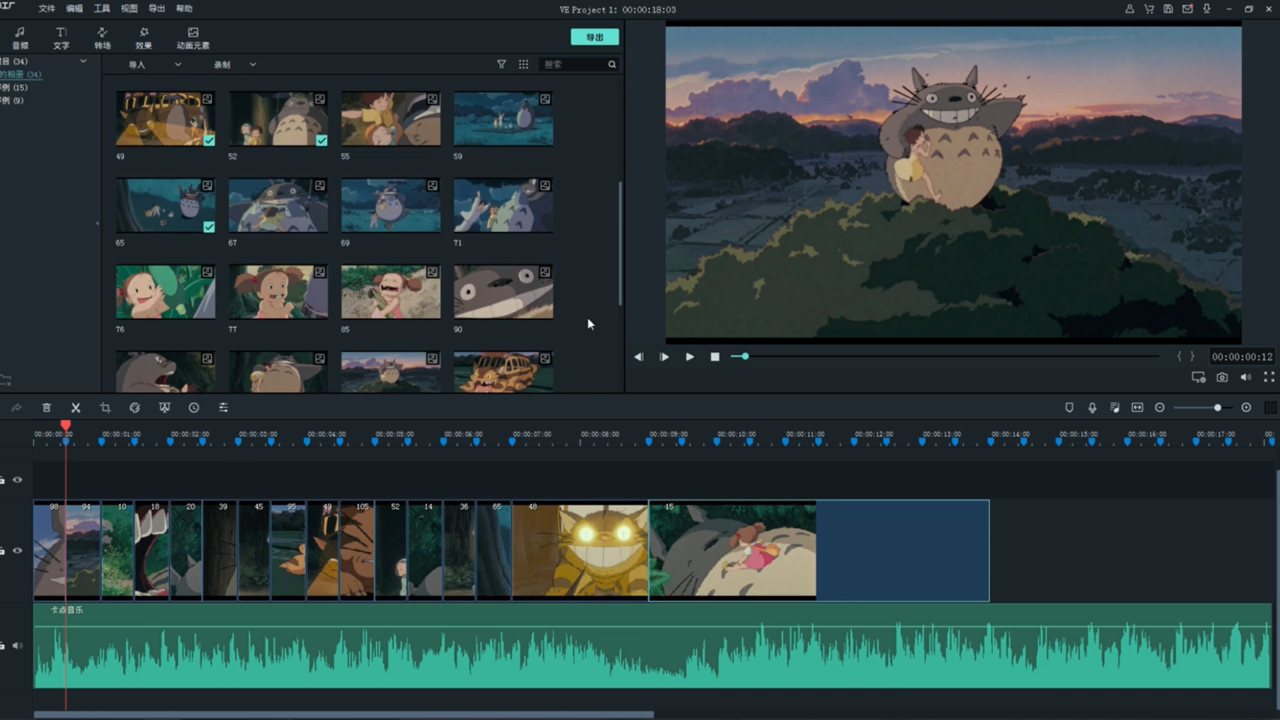Adjust preview volume speaker icon
This screenshot has height=720, width=1280.
(1246, 377)
